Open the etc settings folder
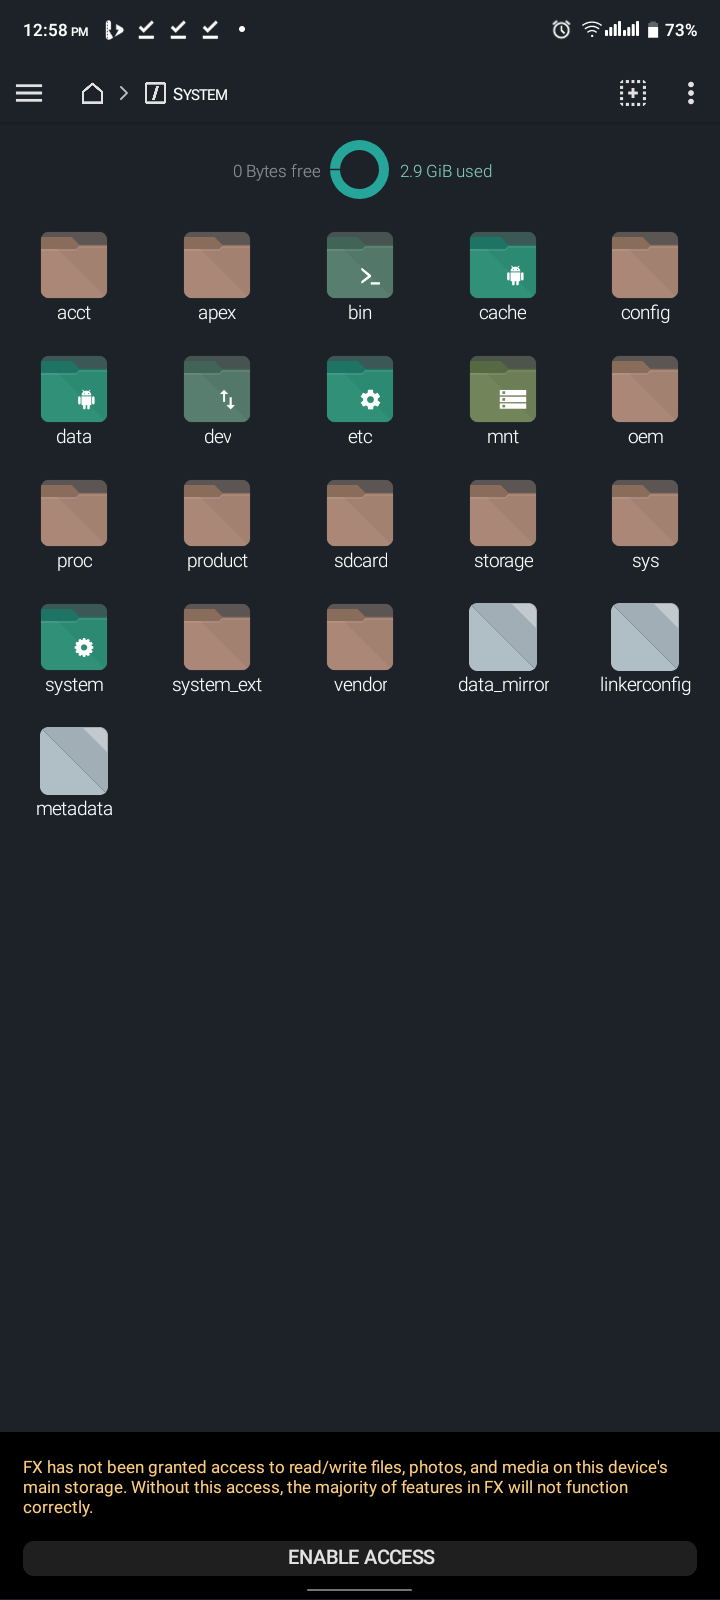The height and width of the screenshot is (1600, 720). tap(360, 391)
